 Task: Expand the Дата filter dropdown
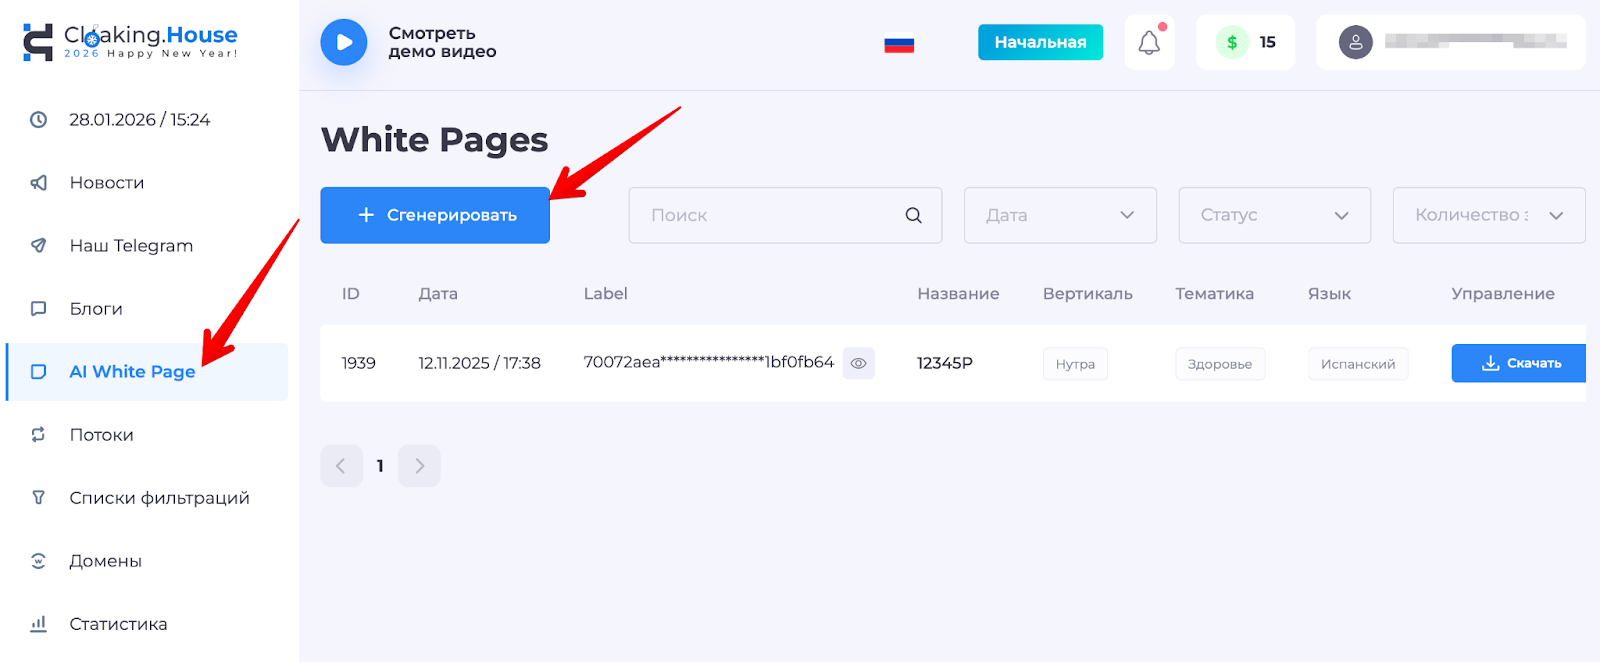tap(1060, 215)
